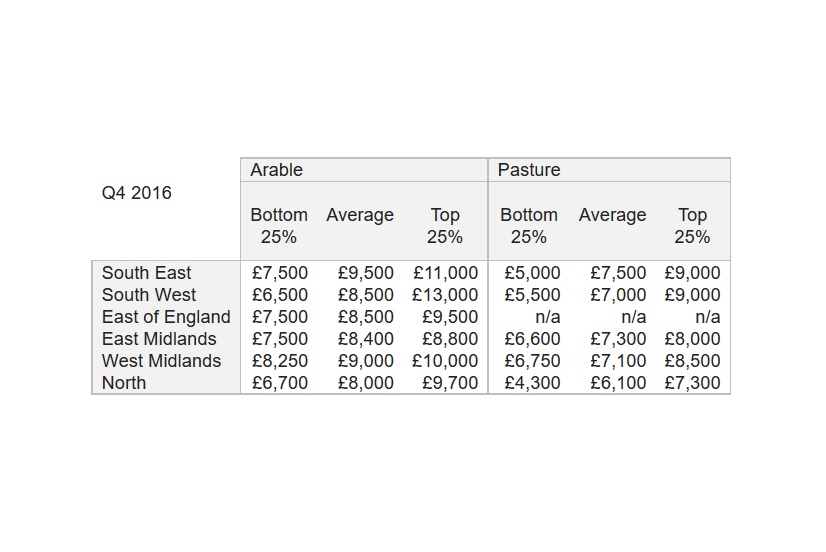Image resolution: width=826 pixels, height=552 pixels.
Task: Select the West Midlands row label
Action: pyautogui.click(x=161, y=361)
